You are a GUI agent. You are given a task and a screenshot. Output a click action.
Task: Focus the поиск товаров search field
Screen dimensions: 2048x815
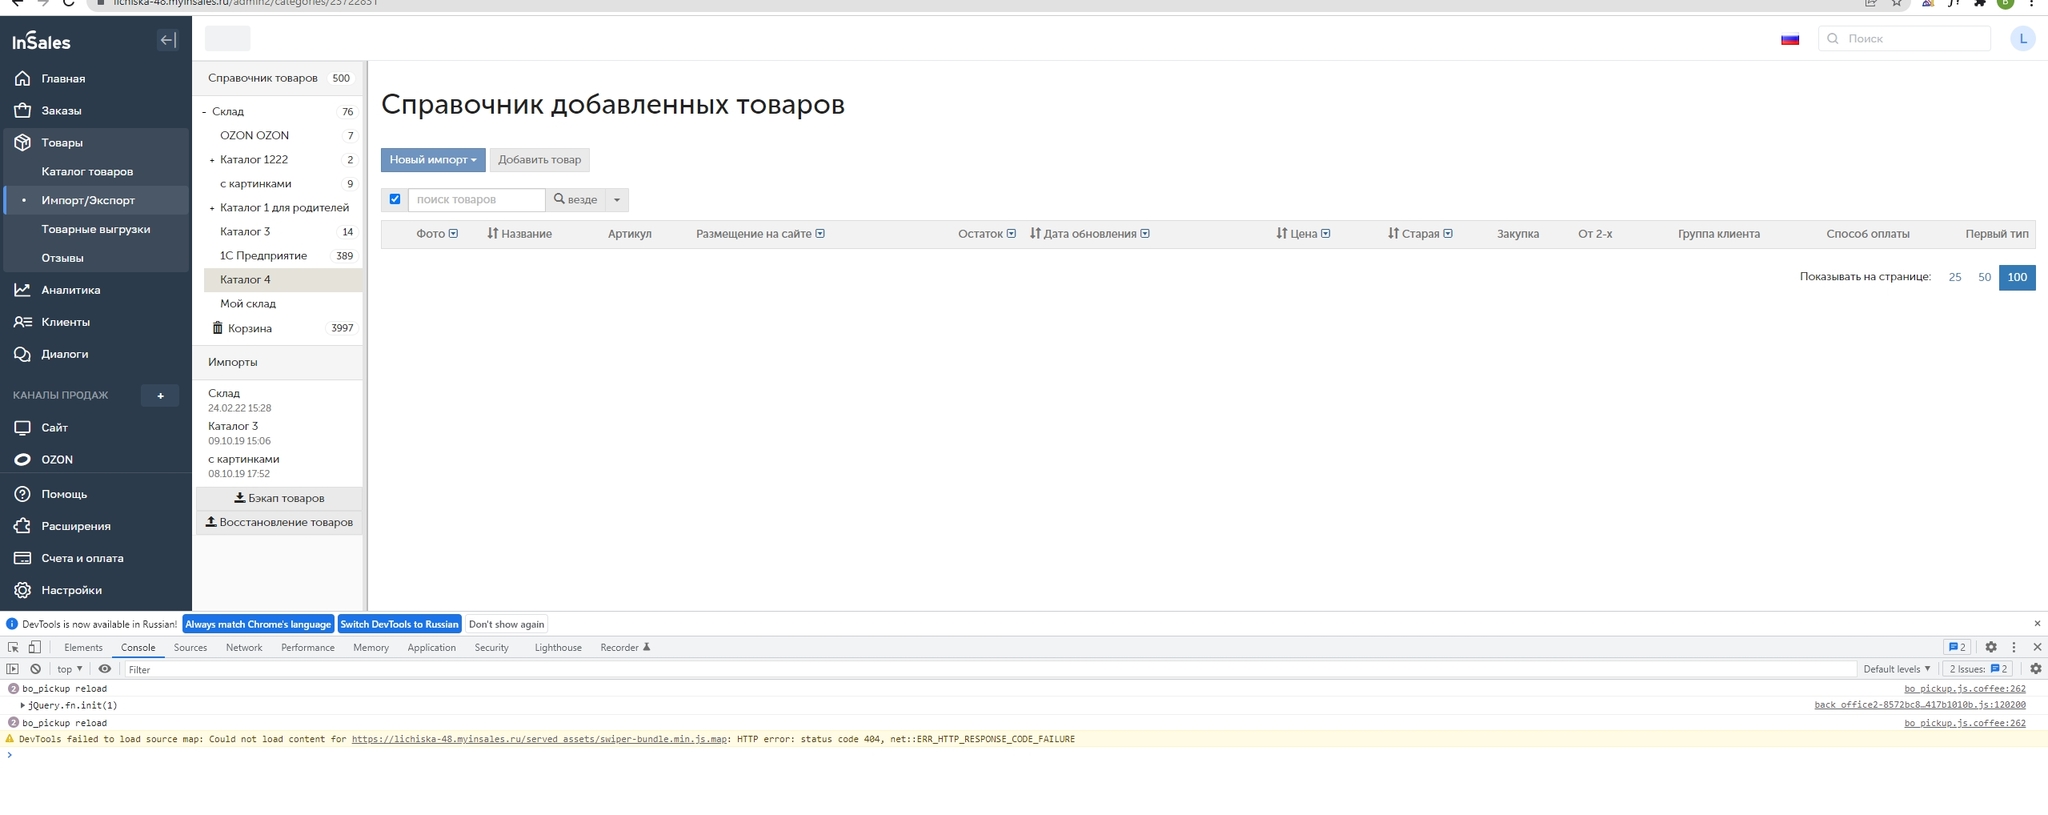(476, 199)
